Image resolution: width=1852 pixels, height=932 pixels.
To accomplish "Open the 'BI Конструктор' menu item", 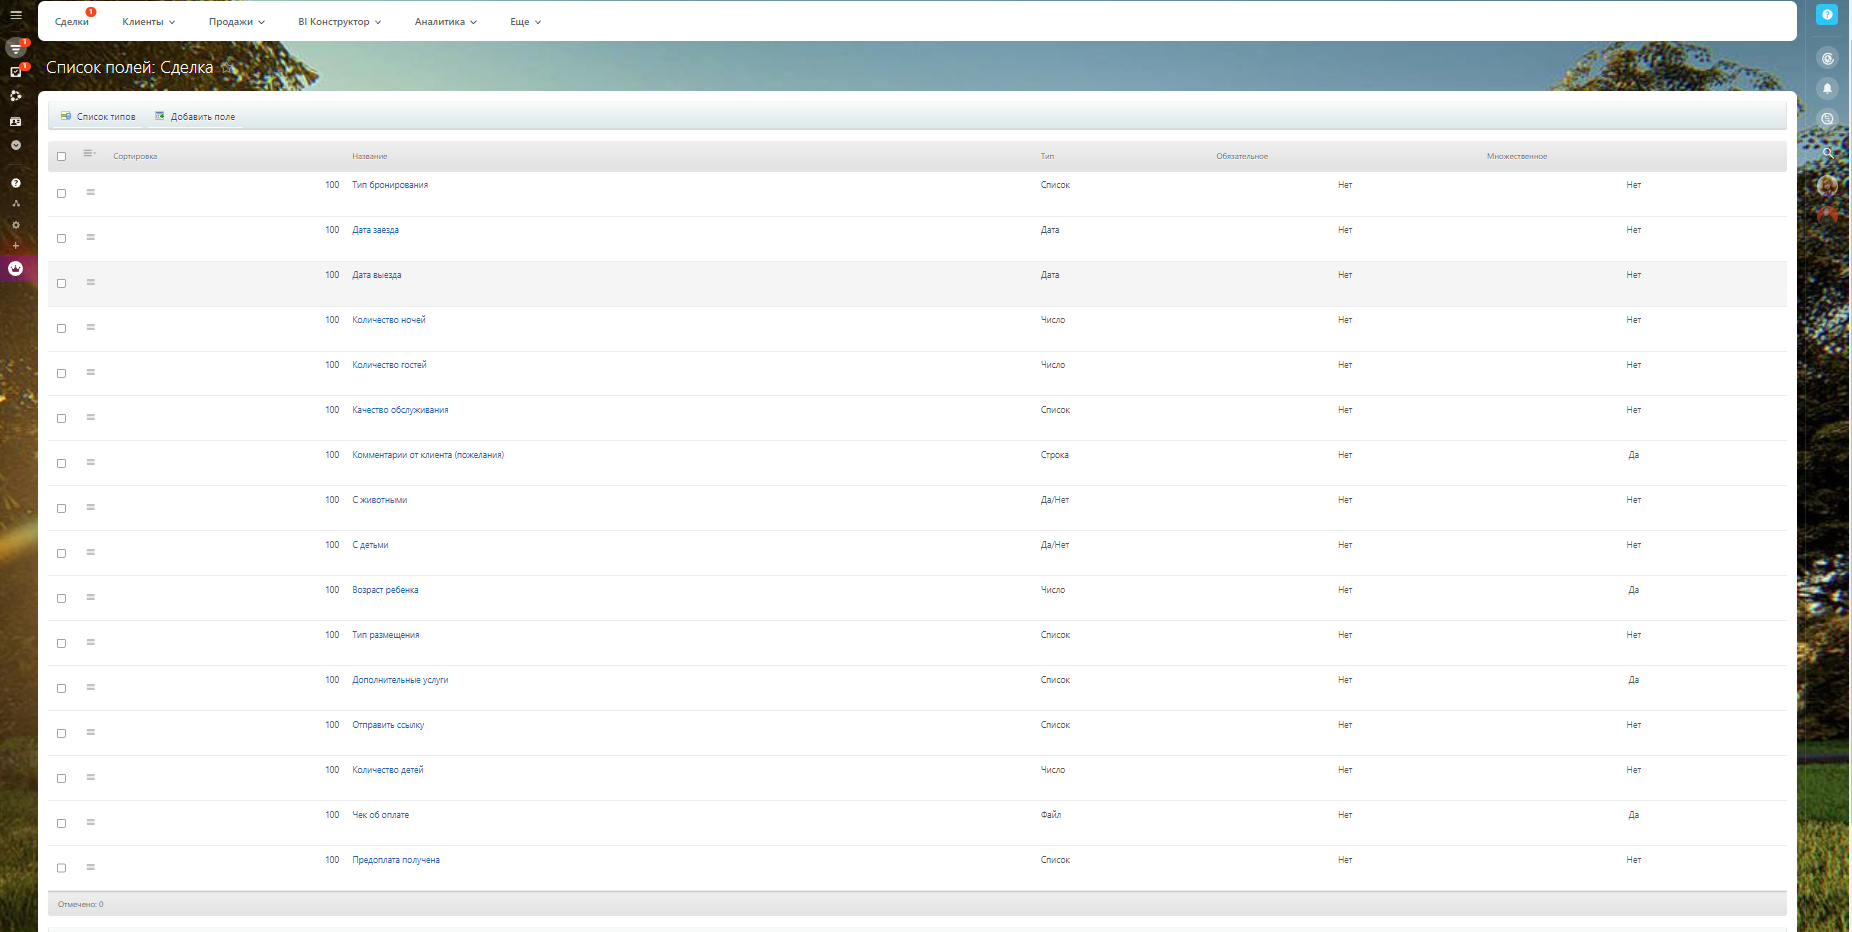I will (x=339, y=22).
